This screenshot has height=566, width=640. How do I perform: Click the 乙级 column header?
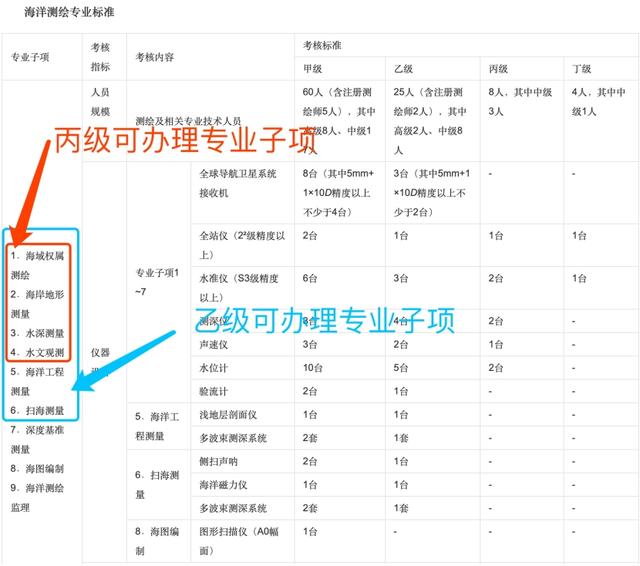click(403, 69)
